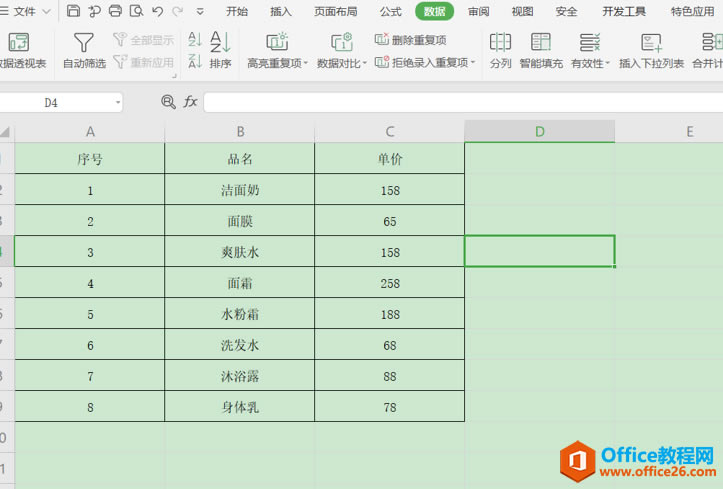Toggle 自动筛选 auto filter funnel
Screen dimensions: 723x489
point(84,42)
